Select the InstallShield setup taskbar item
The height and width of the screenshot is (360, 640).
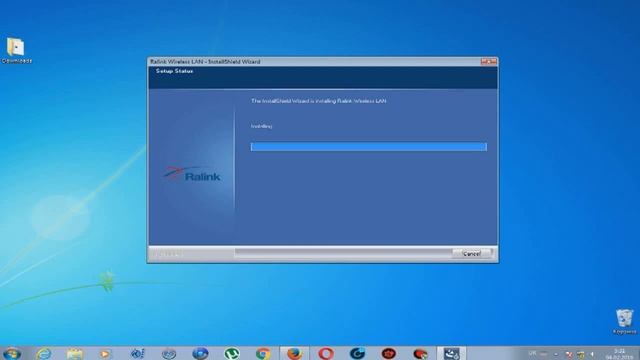pyautogui.click(x=451, y=353)
